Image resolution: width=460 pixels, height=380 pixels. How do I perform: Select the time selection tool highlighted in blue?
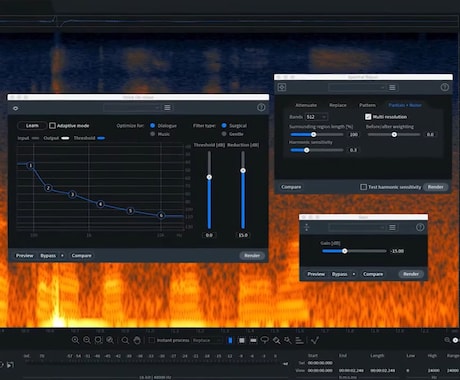point(230,340)
